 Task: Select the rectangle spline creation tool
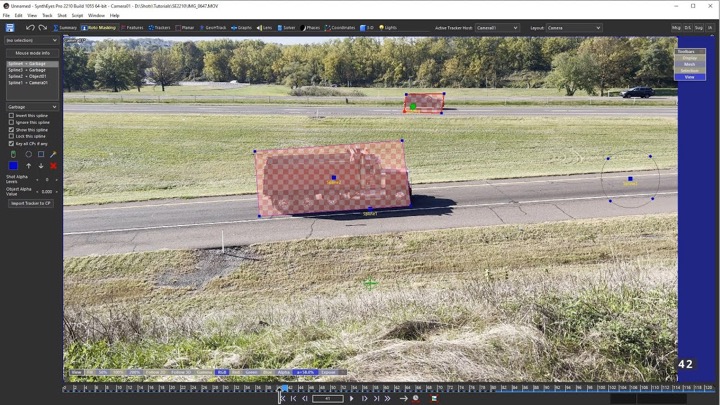(41, 154)
